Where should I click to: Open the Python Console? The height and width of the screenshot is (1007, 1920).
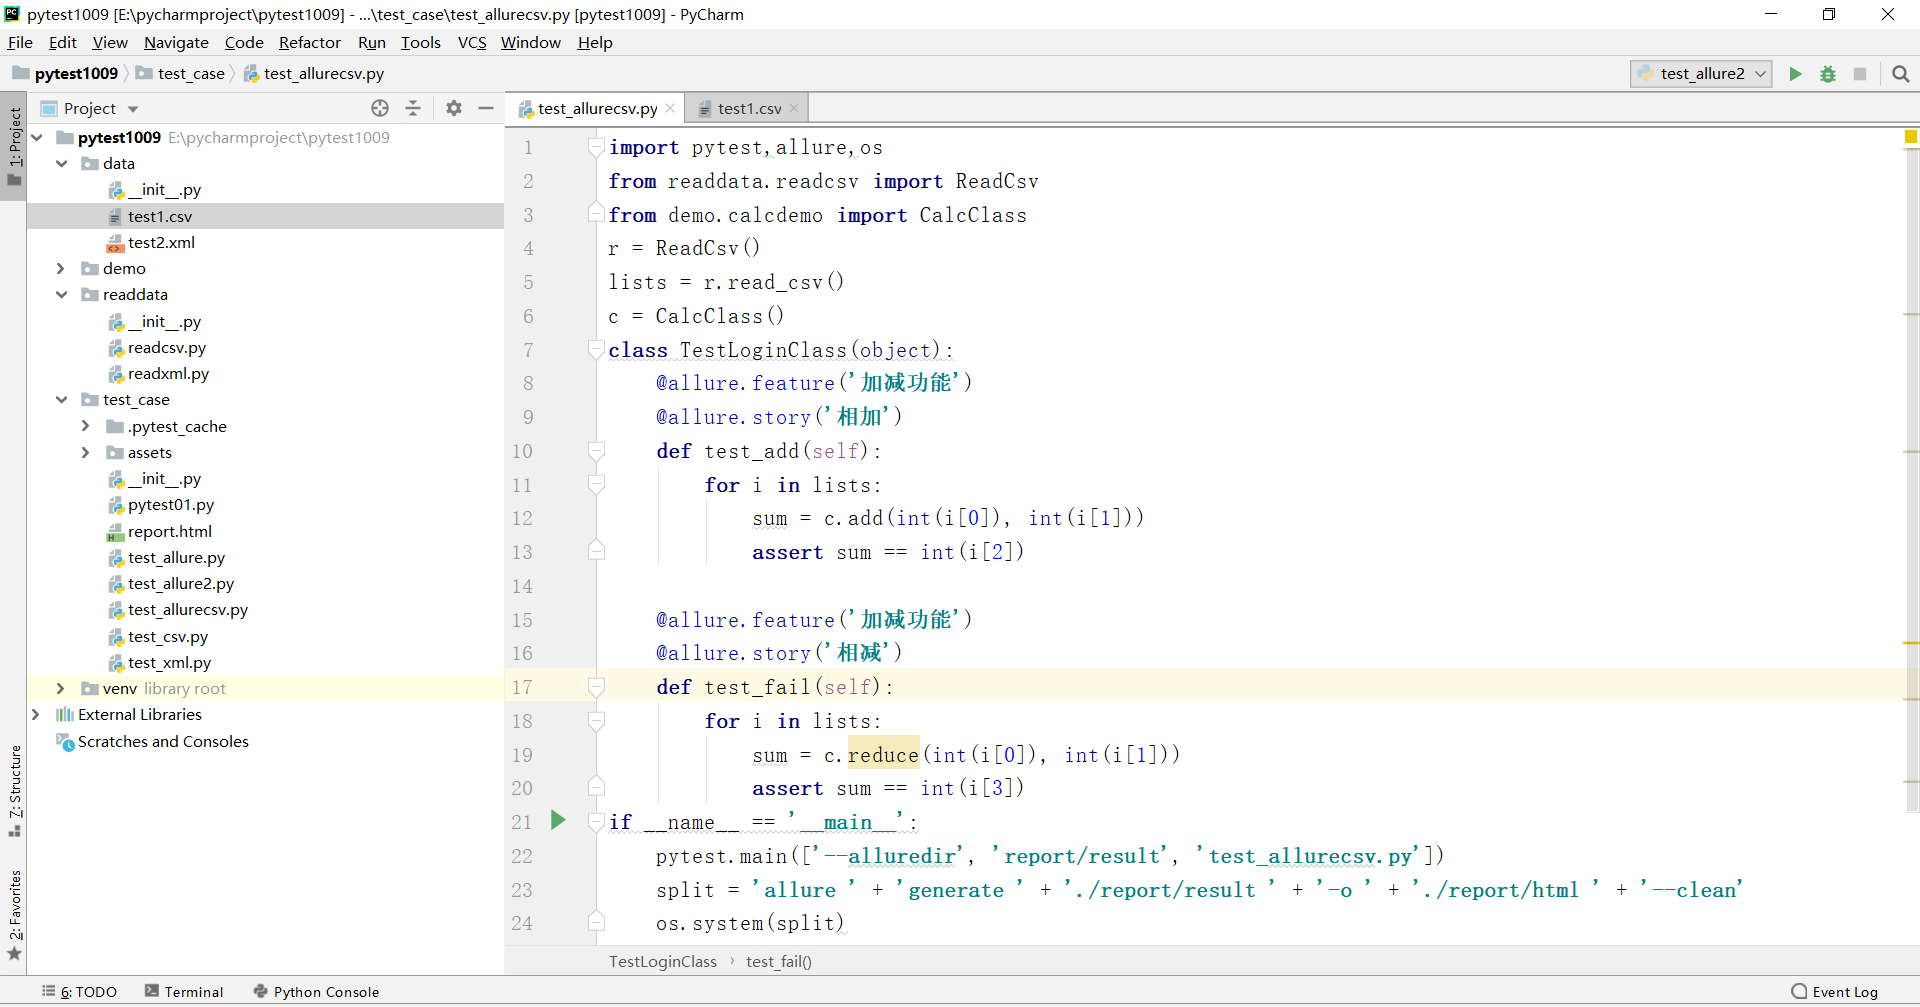point(316,991)
